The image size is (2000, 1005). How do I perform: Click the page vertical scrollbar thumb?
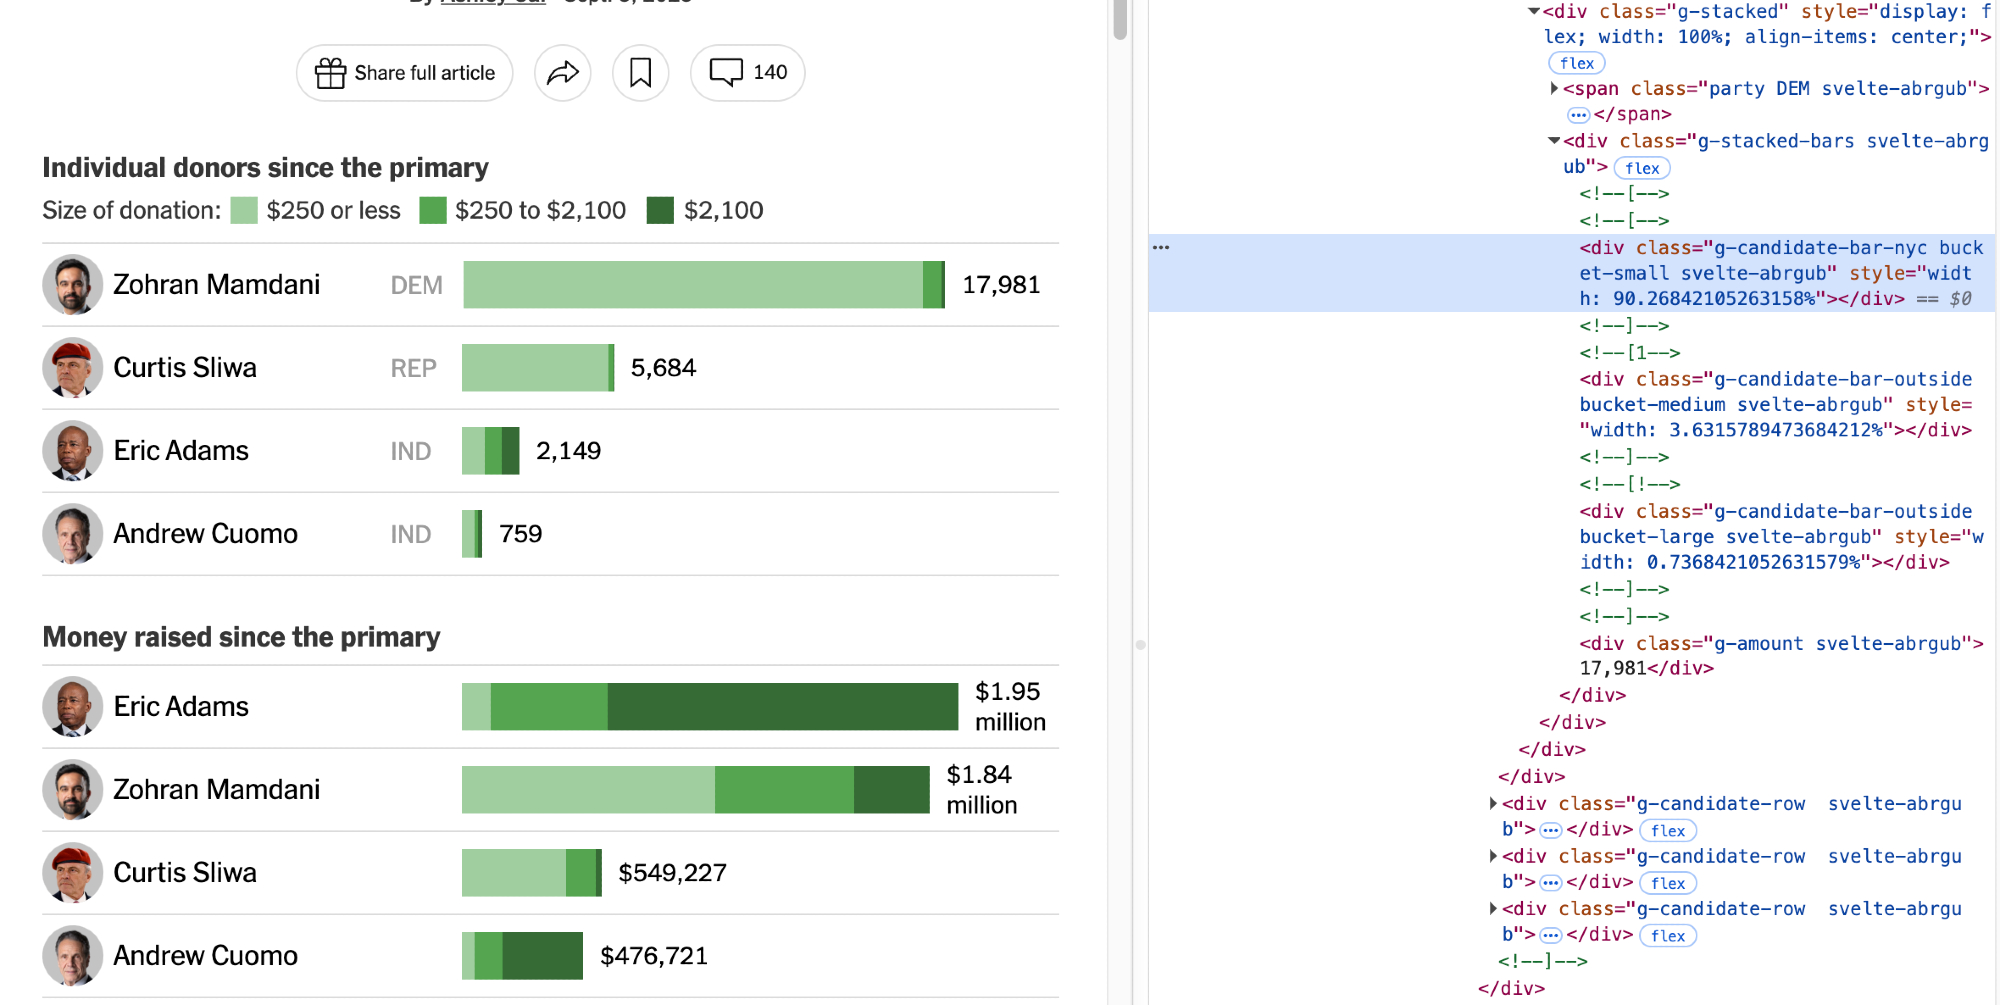click(x=1120, y=20)
